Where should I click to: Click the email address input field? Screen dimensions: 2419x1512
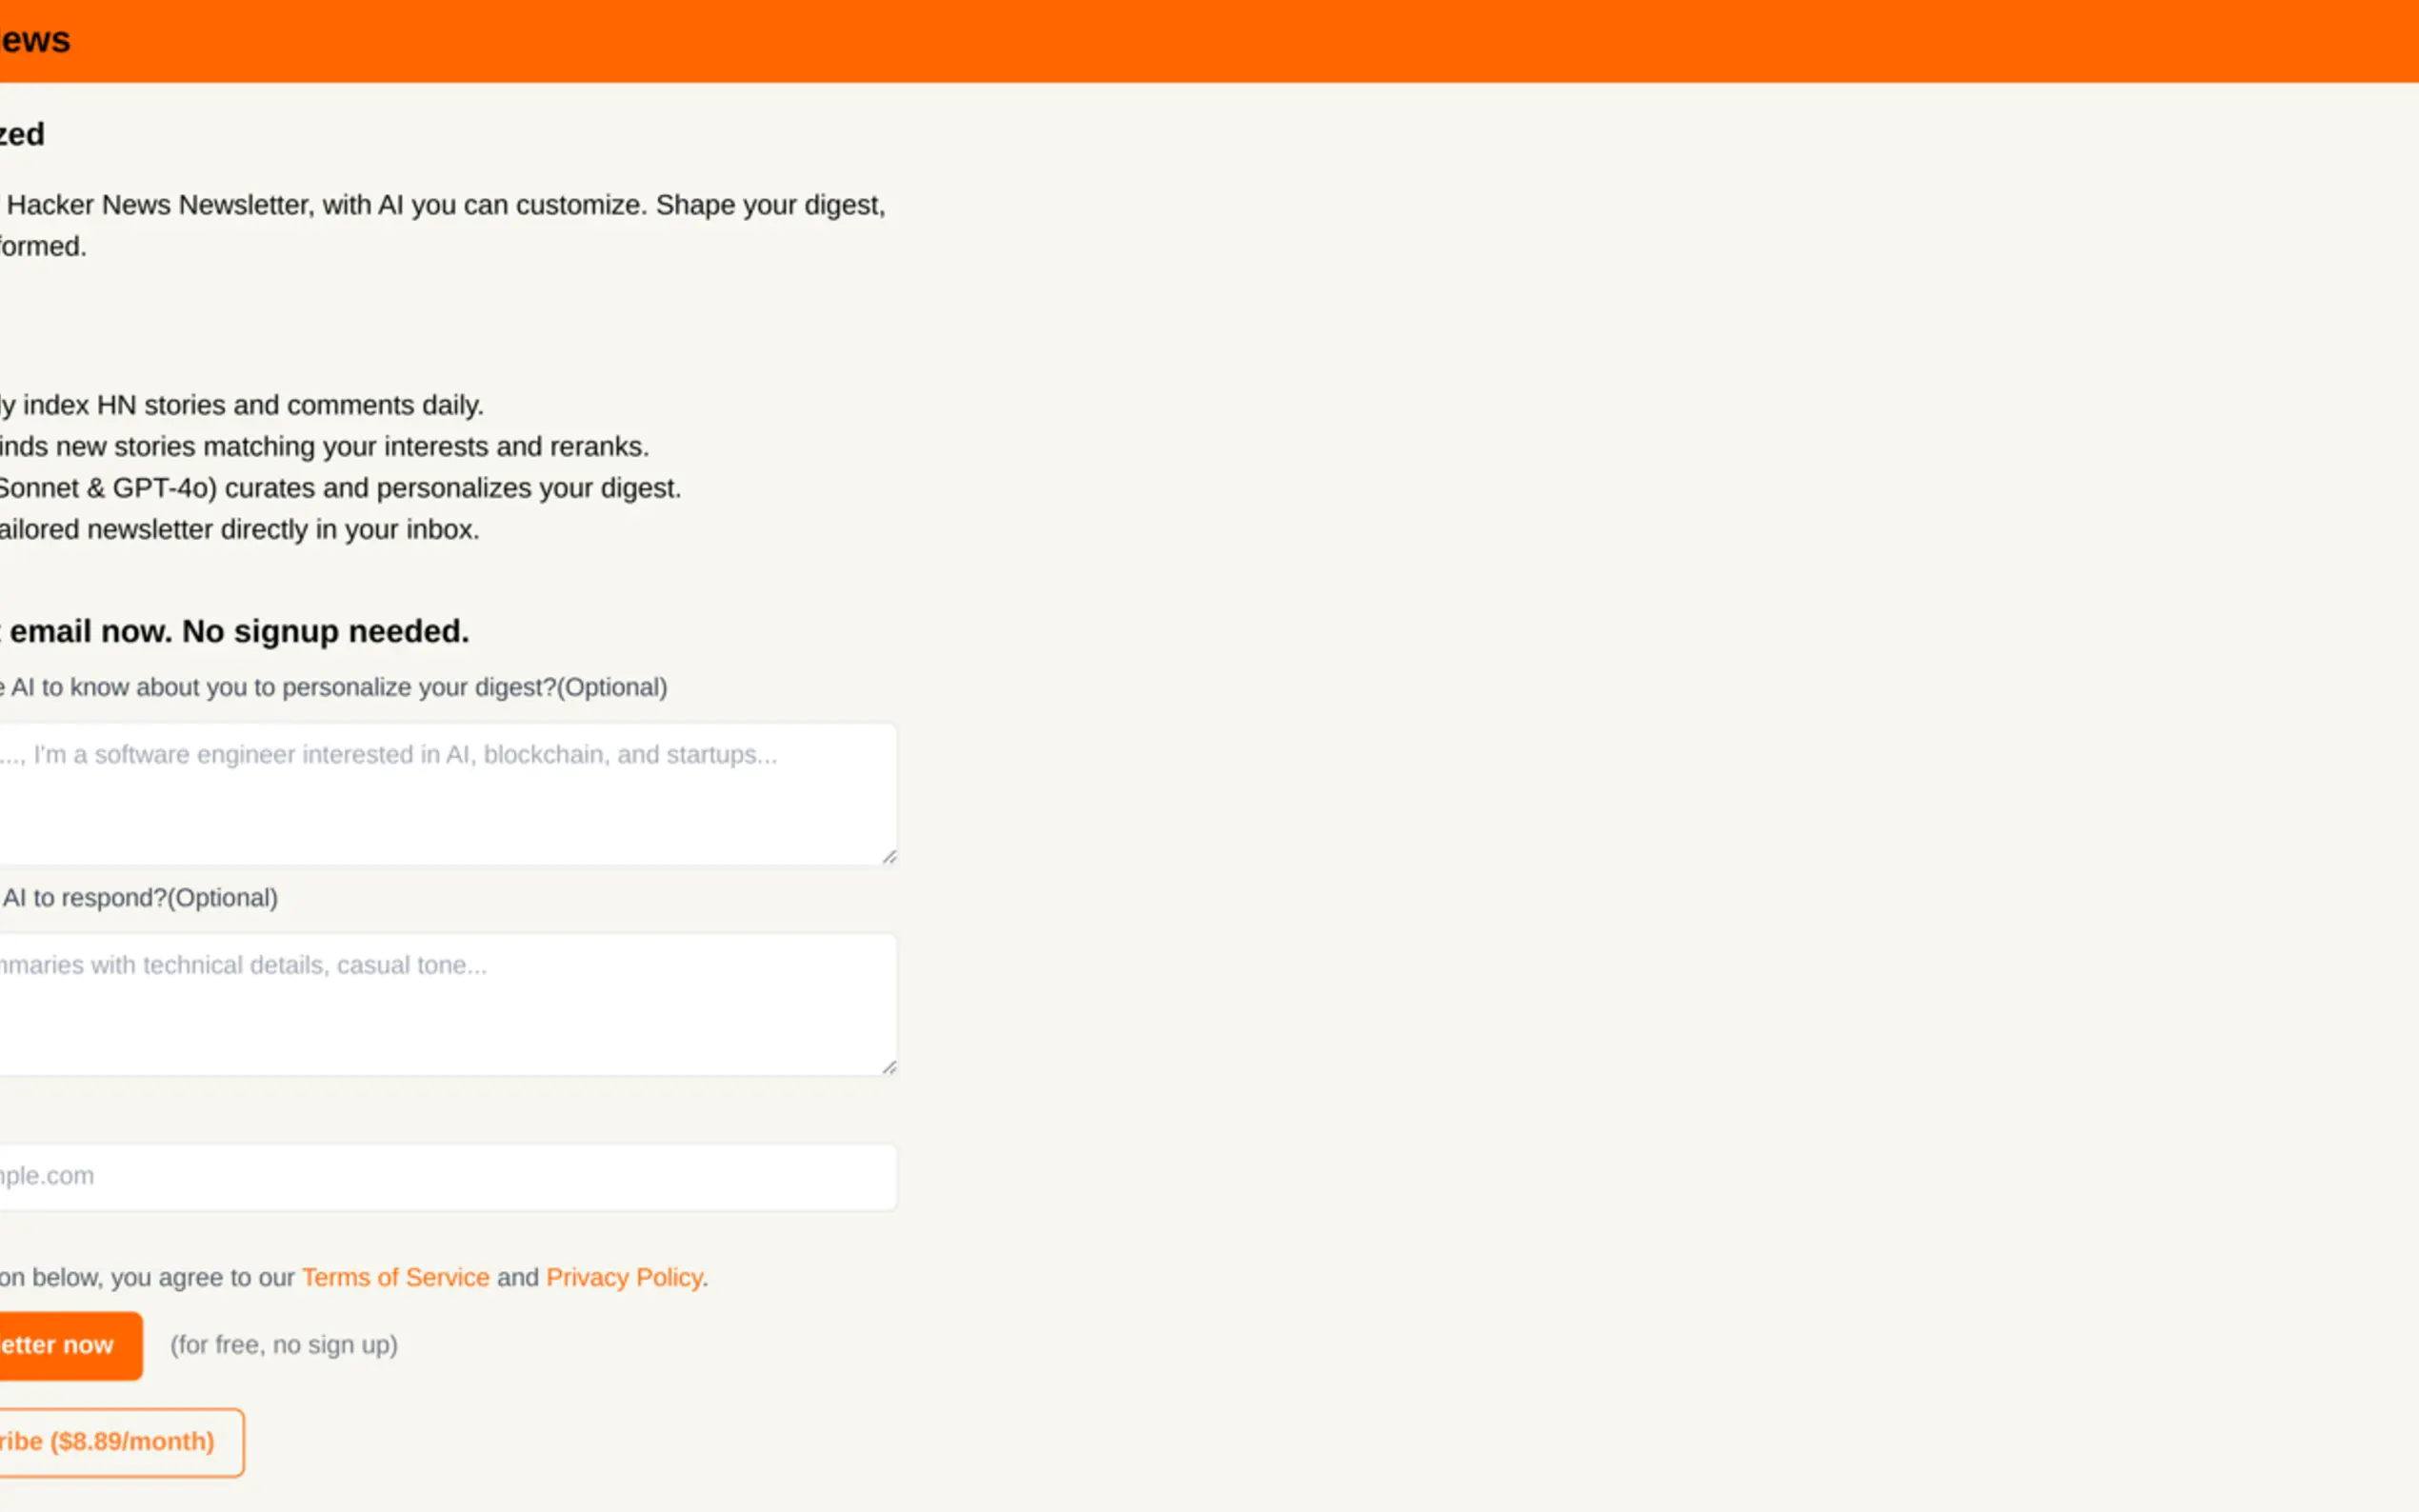click(x=440, y=1177)
